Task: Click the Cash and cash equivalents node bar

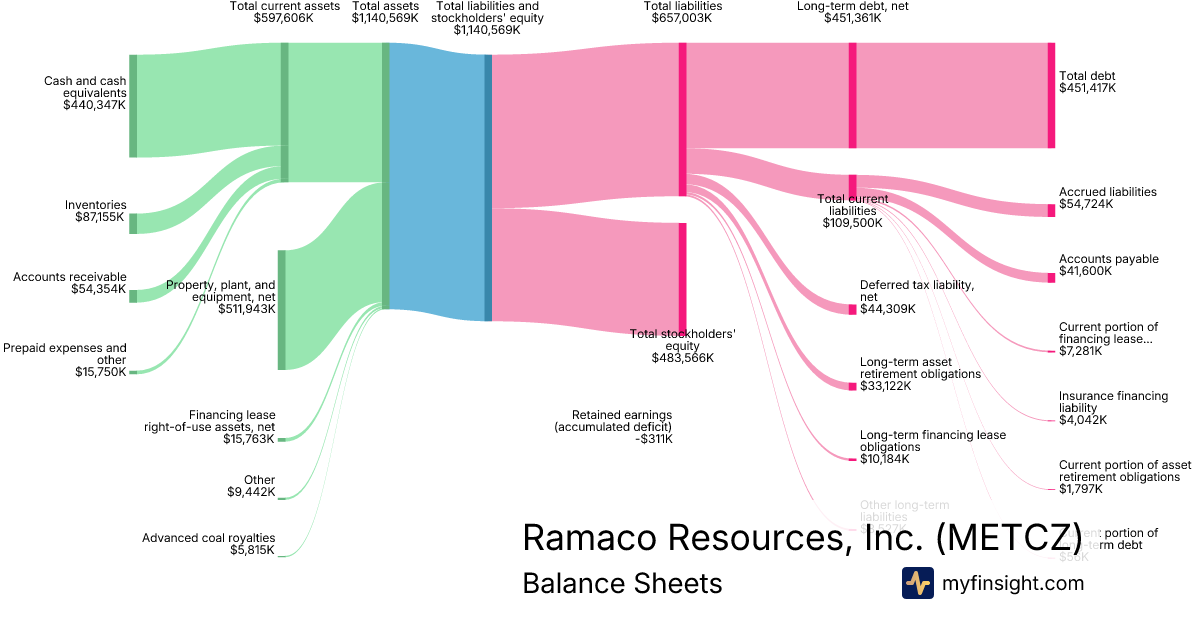Action: coord(133,106)
